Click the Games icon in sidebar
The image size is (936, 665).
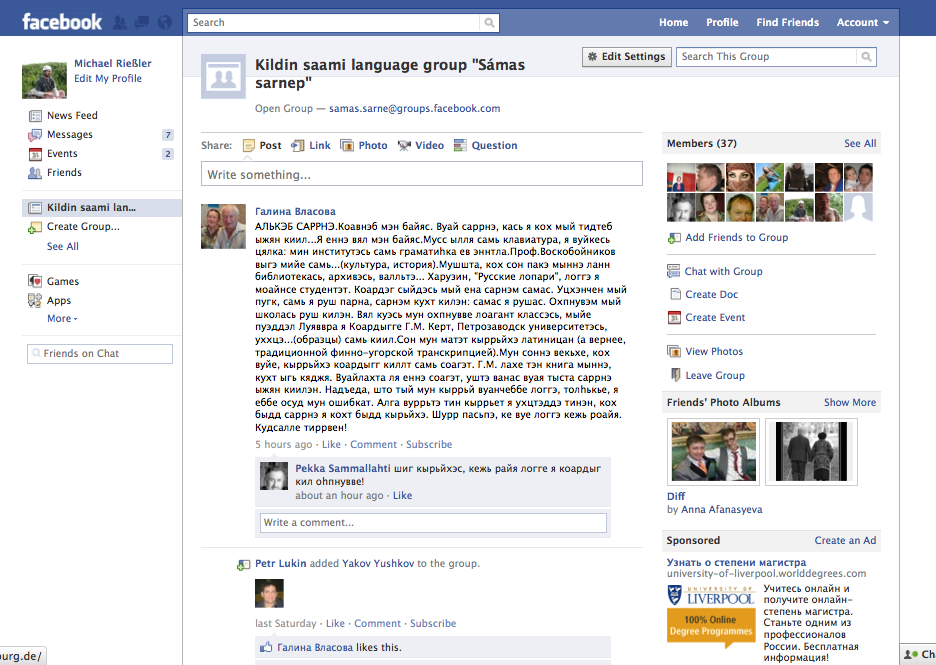point(35,281)
